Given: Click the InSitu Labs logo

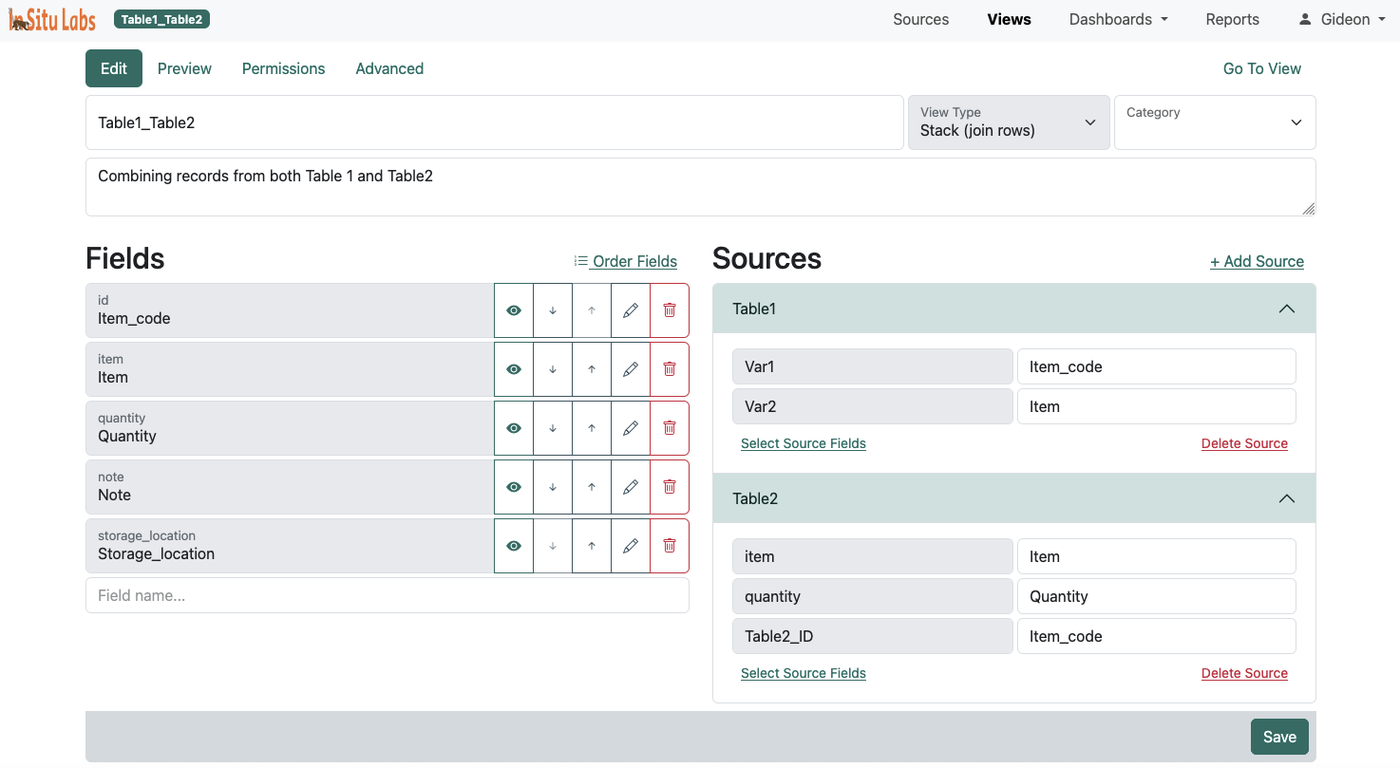Looking at the screenshot, I should click(x=52, y=18).
